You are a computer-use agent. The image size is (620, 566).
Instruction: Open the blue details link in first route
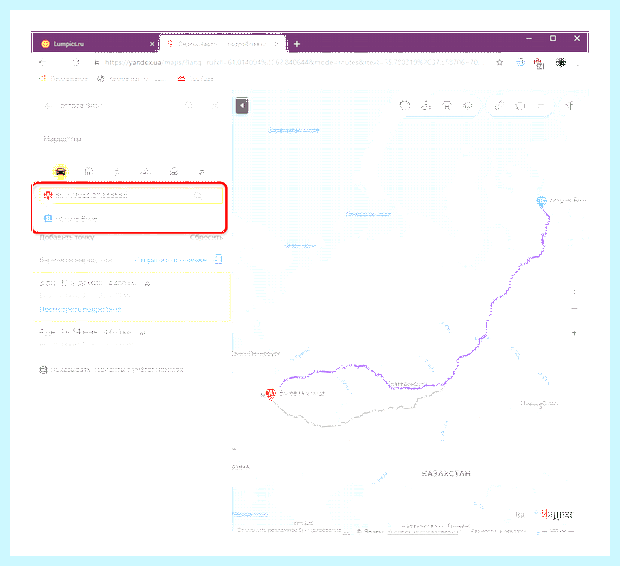[x=80, y=309]
